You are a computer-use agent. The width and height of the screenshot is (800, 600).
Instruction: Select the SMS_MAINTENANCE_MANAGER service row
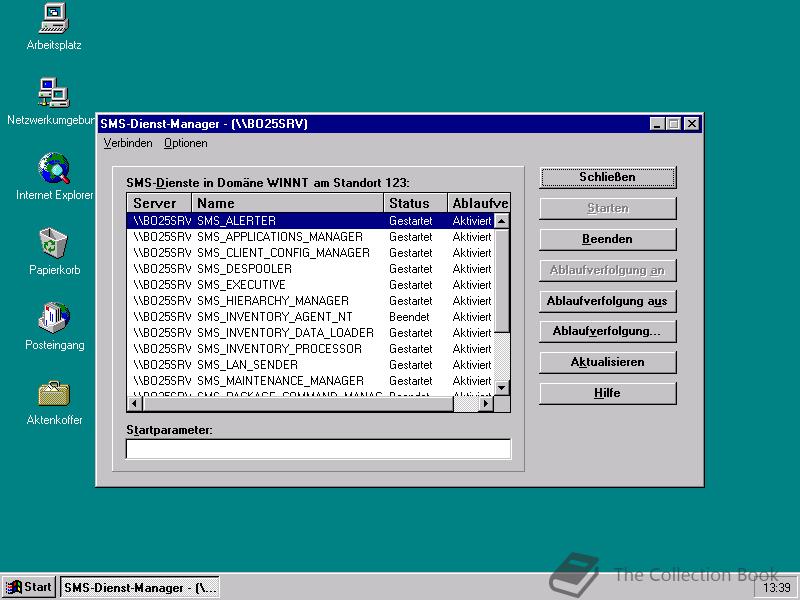tap(310, 381)
